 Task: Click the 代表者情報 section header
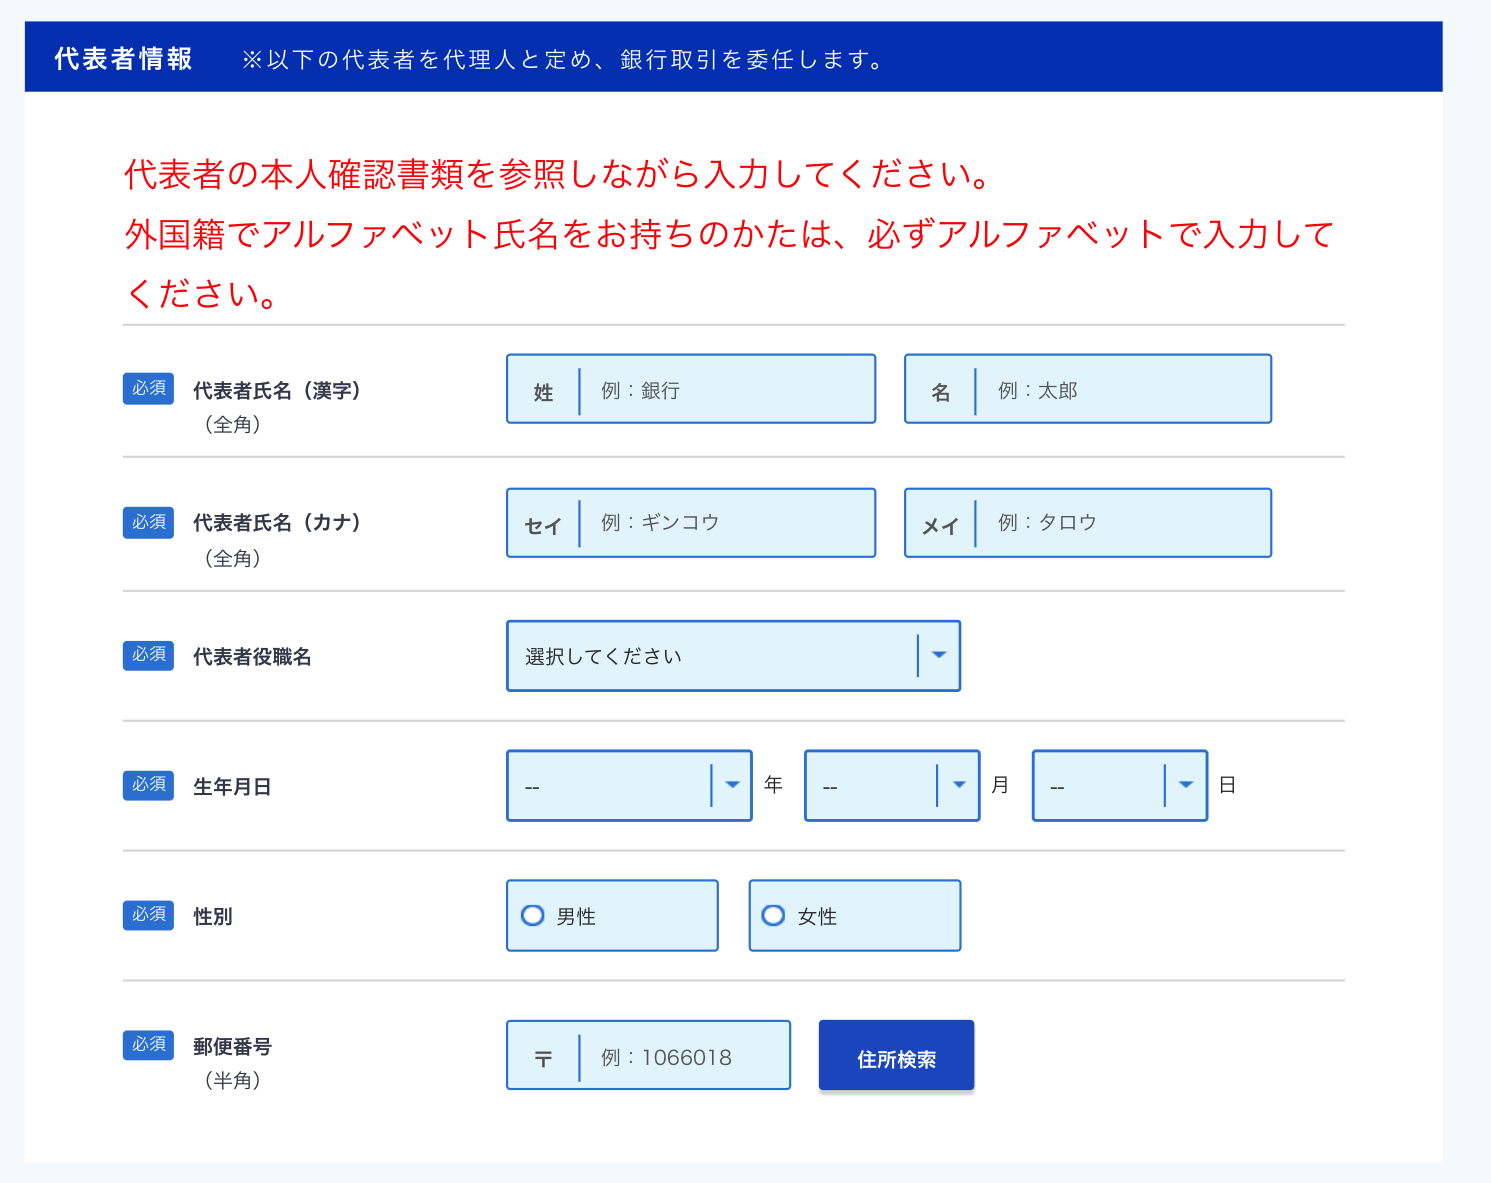(123, 59)
